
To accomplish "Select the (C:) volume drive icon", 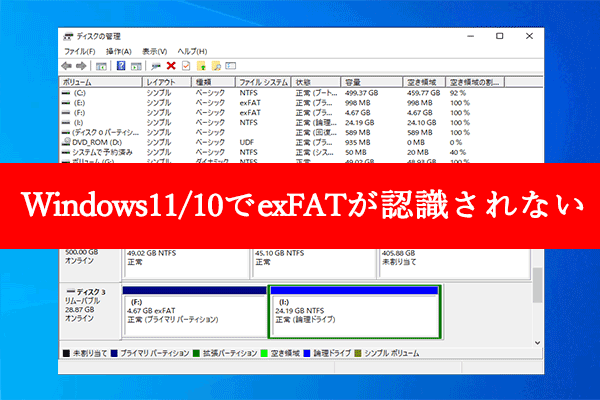I will click(x=66, y=93).
